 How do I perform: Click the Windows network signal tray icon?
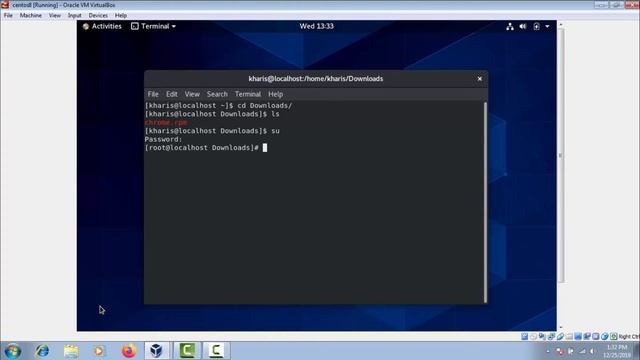coord(582,351)
